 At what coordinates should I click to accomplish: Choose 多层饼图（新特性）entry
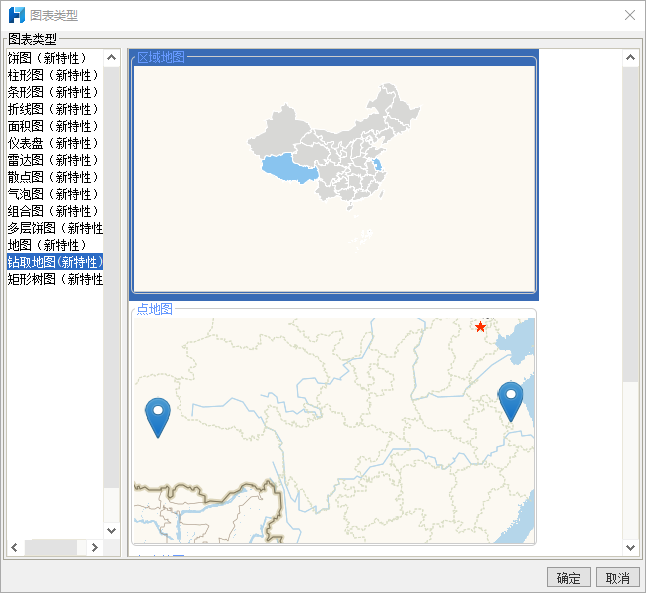pos(55,228)
